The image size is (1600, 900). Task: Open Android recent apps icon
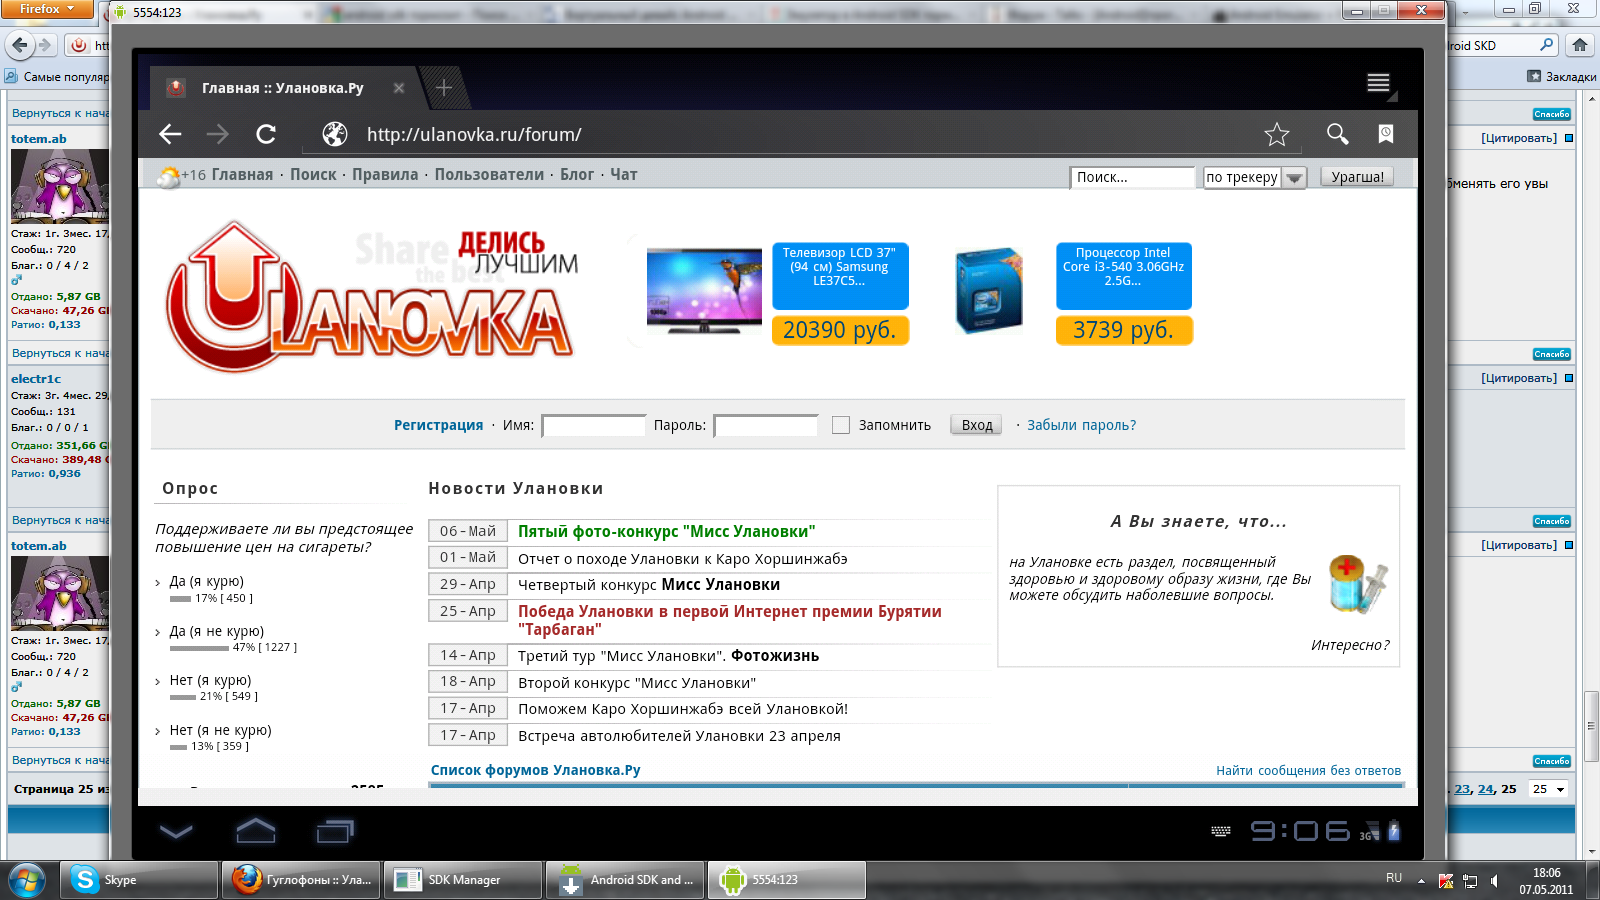(x=335, y=831)
